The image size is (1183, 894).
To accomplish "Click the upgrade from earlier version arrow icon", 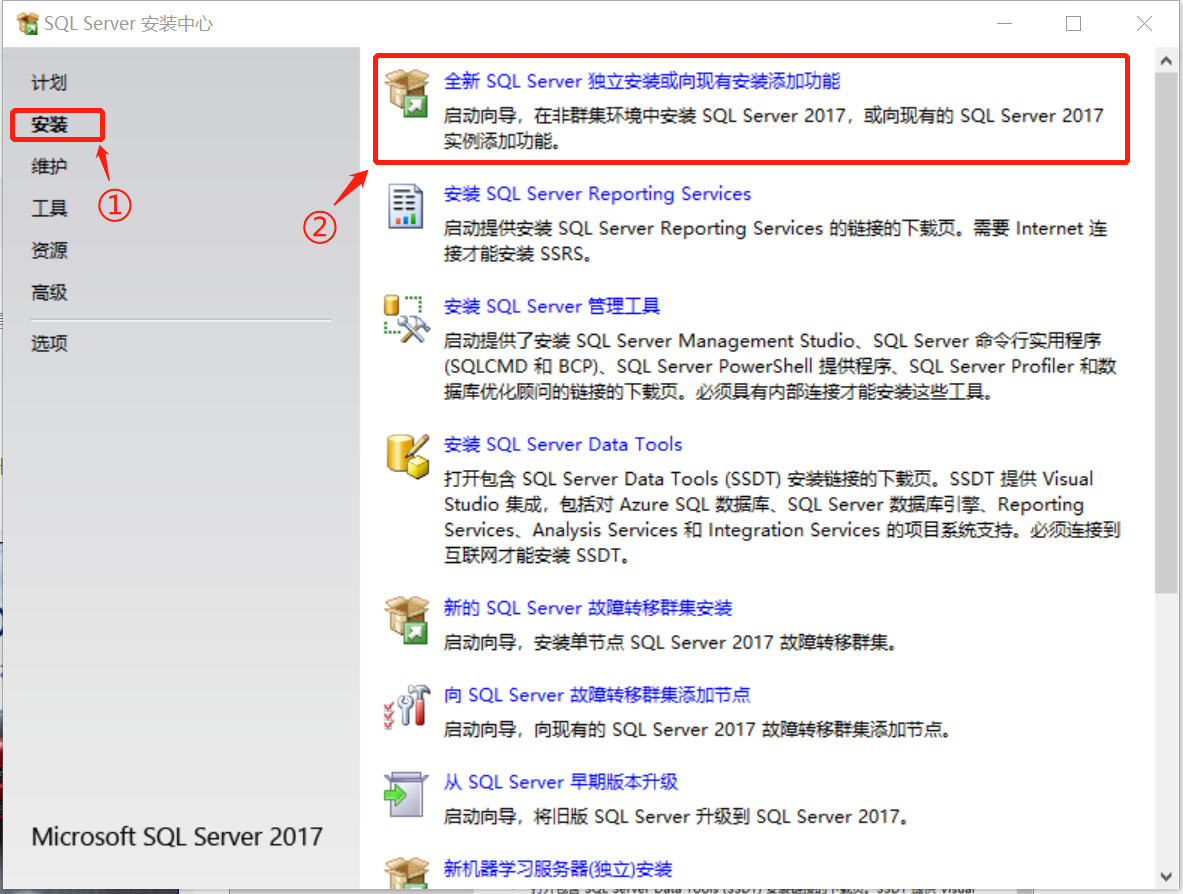I will pyautogui.click(x=405, y=794).
